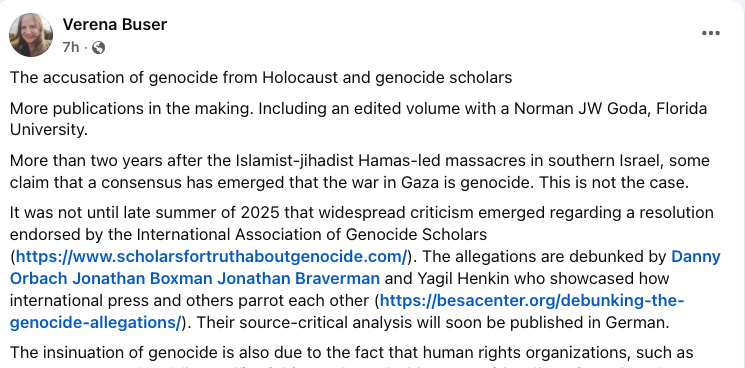Click the post headline about genocide scholars
The width and height of the screenshot is (745, 368).
point(261,77)
